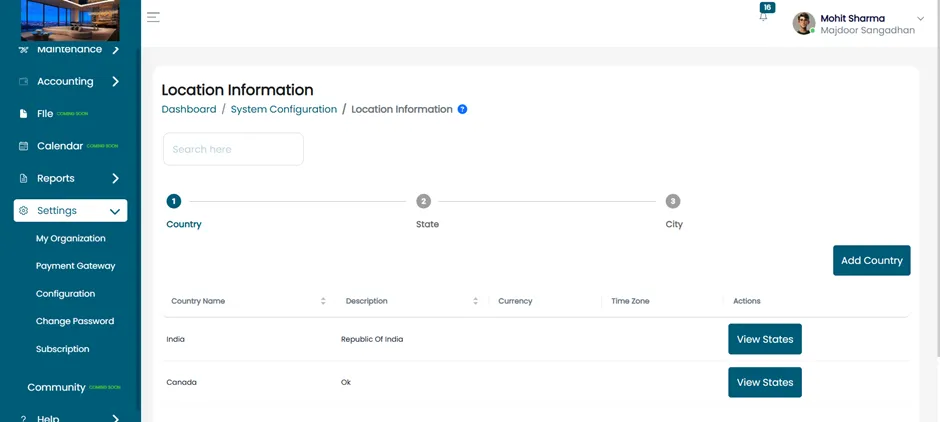Expand the Help menu chevron

116,418
